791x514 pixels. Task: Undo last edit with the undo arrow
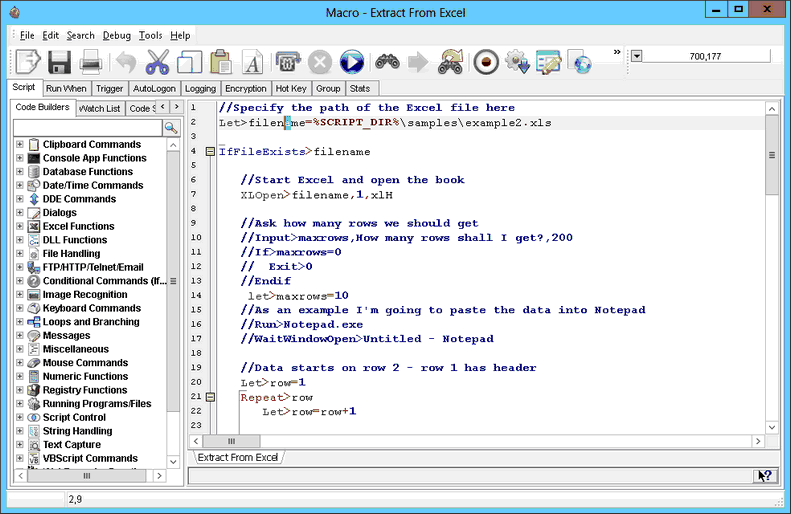126,63
